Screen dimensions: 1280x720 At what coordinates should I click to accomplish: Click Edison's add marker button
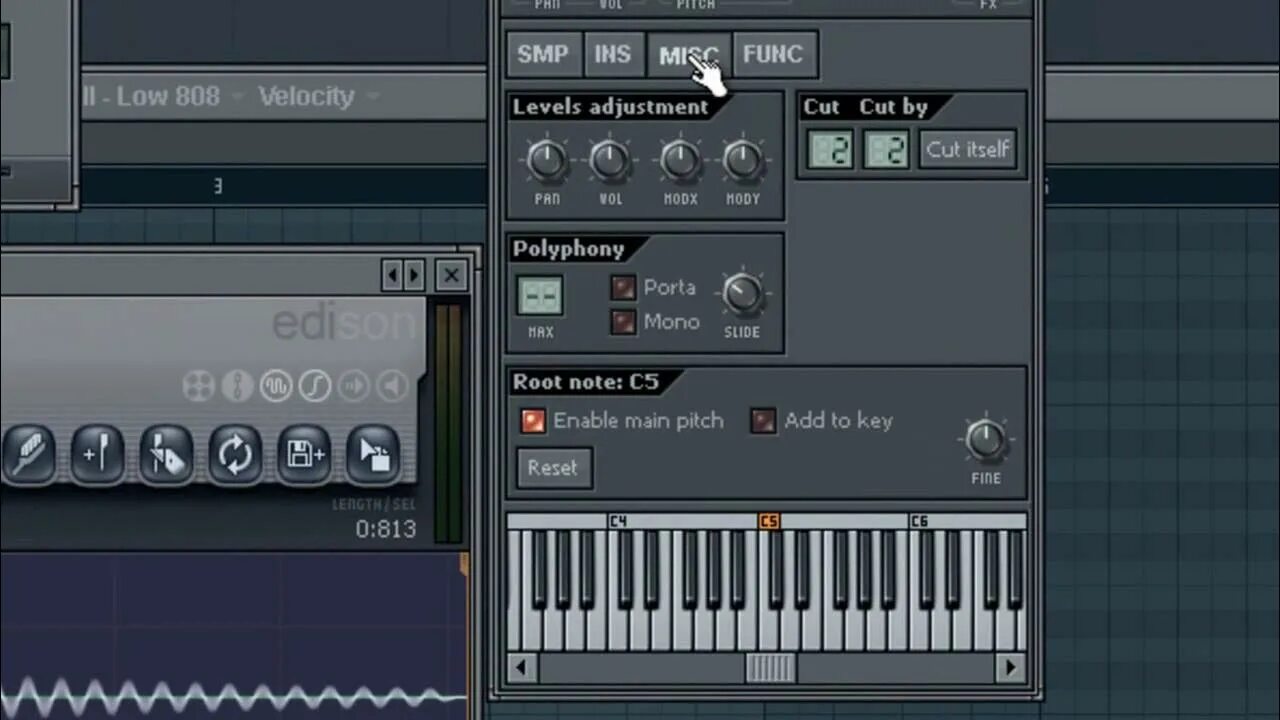pyautogui.click(x=97, y=456)
